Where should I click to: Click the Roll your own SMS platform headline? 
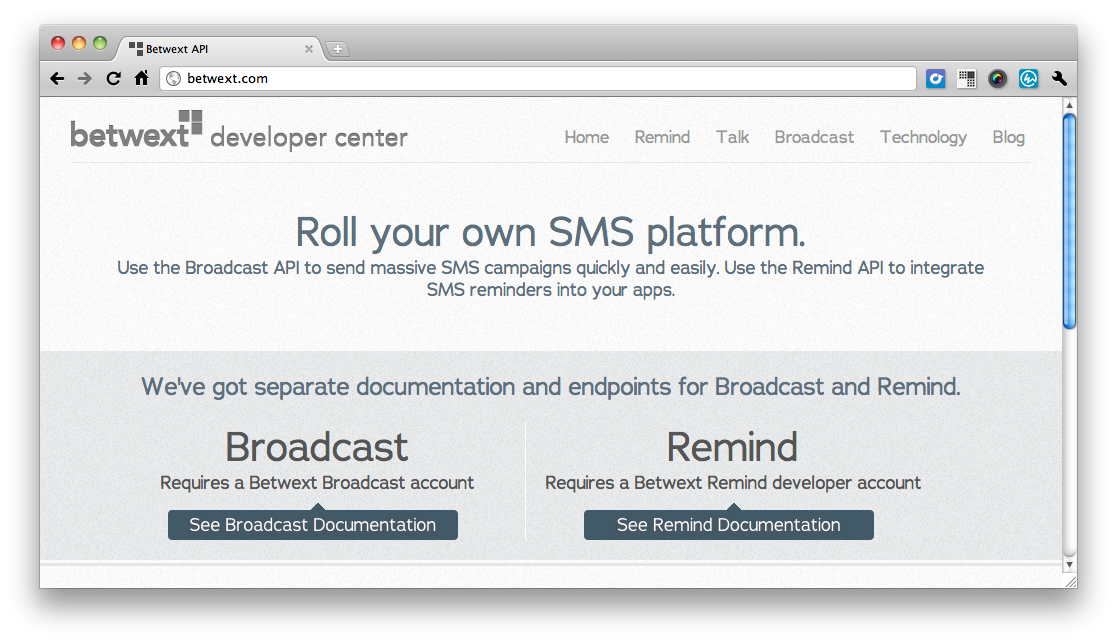pos(551,232)
